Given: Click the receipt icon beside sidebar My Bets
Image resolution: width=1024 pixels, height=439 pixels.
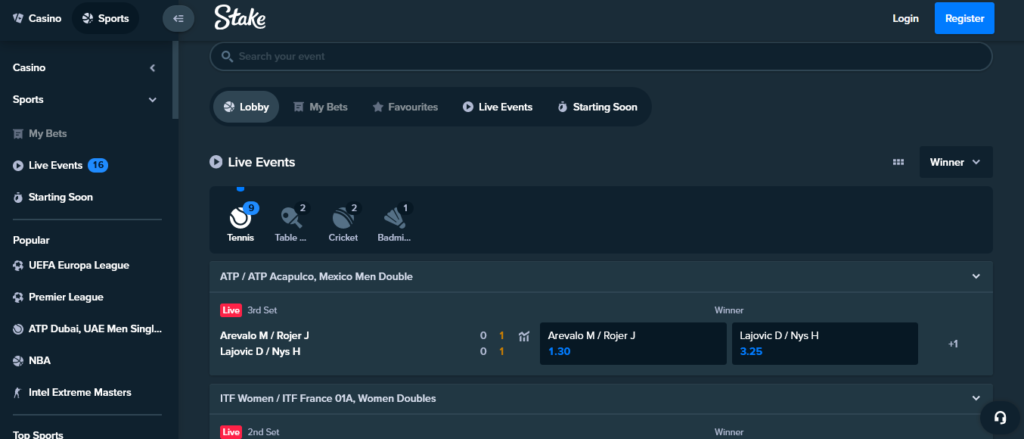Looking at the screenshot, I should pos(18,135).
